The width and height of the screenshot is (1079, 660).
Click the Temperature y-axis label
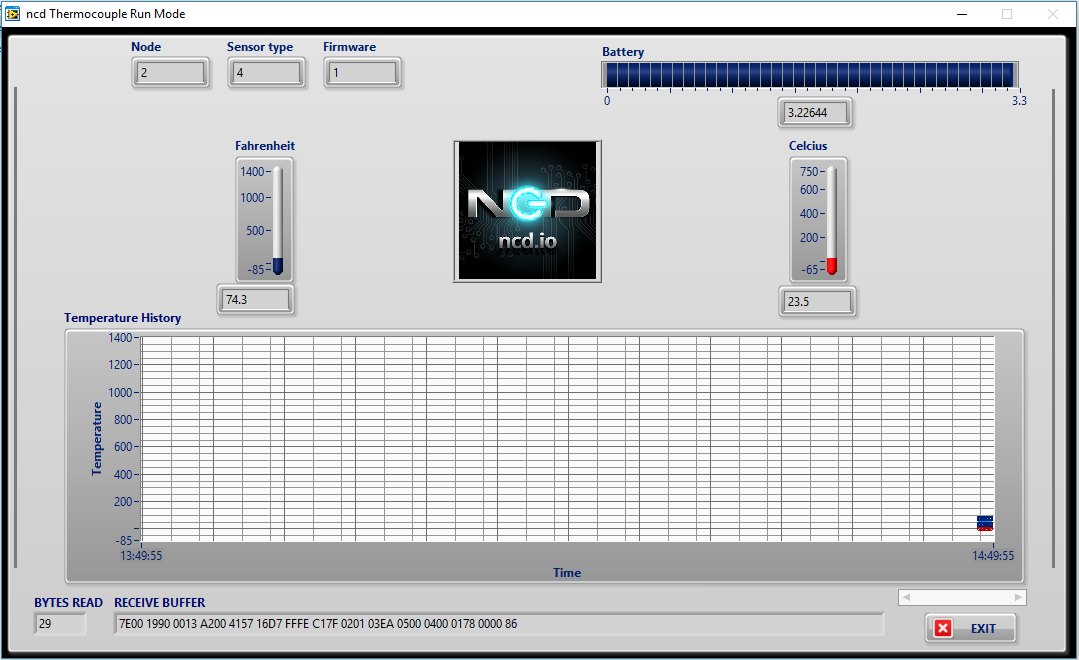tap(97, 438)
